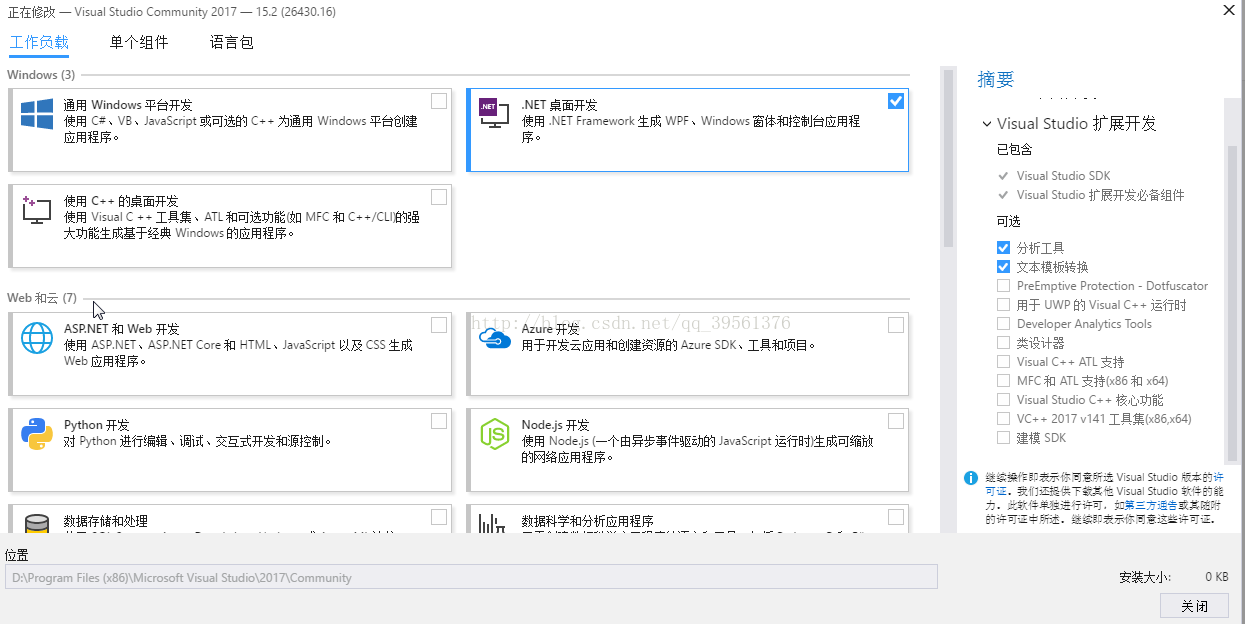Click the Azure cloud icon
1245x624 pixels.
[495, 338]
